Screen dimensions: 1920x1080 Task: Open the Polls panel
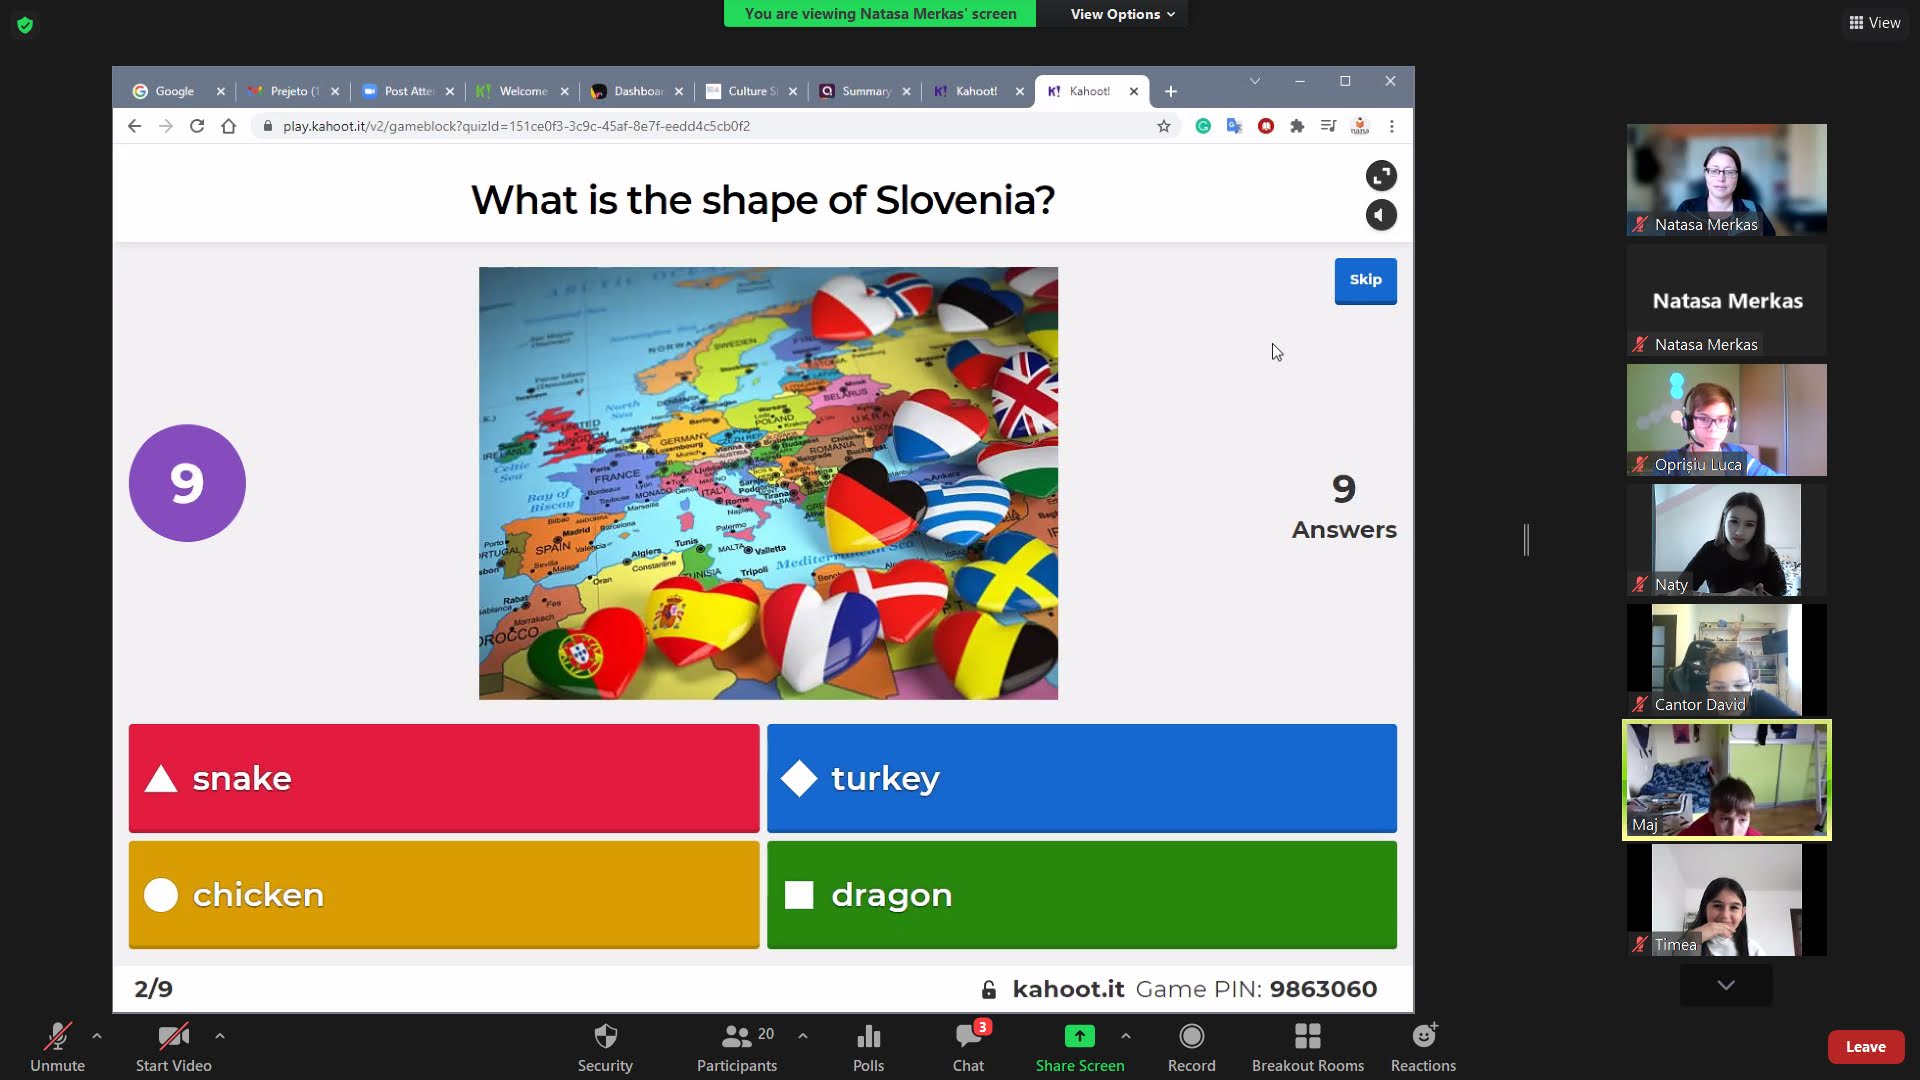pos(868,1037)
